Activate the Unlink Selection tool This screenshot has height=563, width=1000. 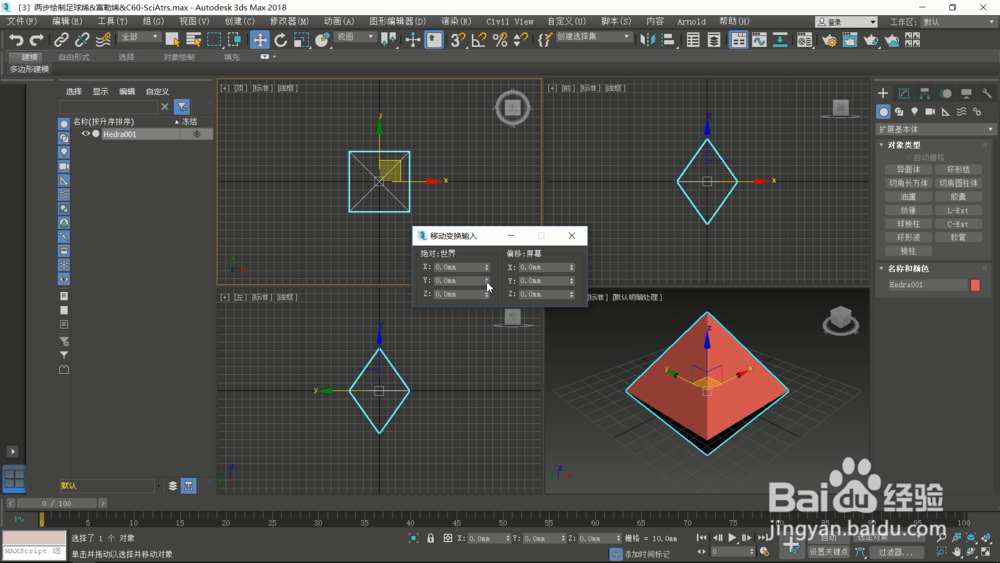[x=82, y=40]
